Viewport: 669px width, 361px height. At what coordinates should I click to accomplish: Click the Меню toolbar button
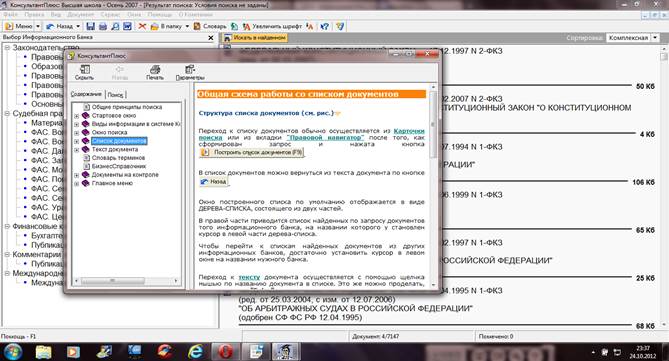tap(19, 26)
